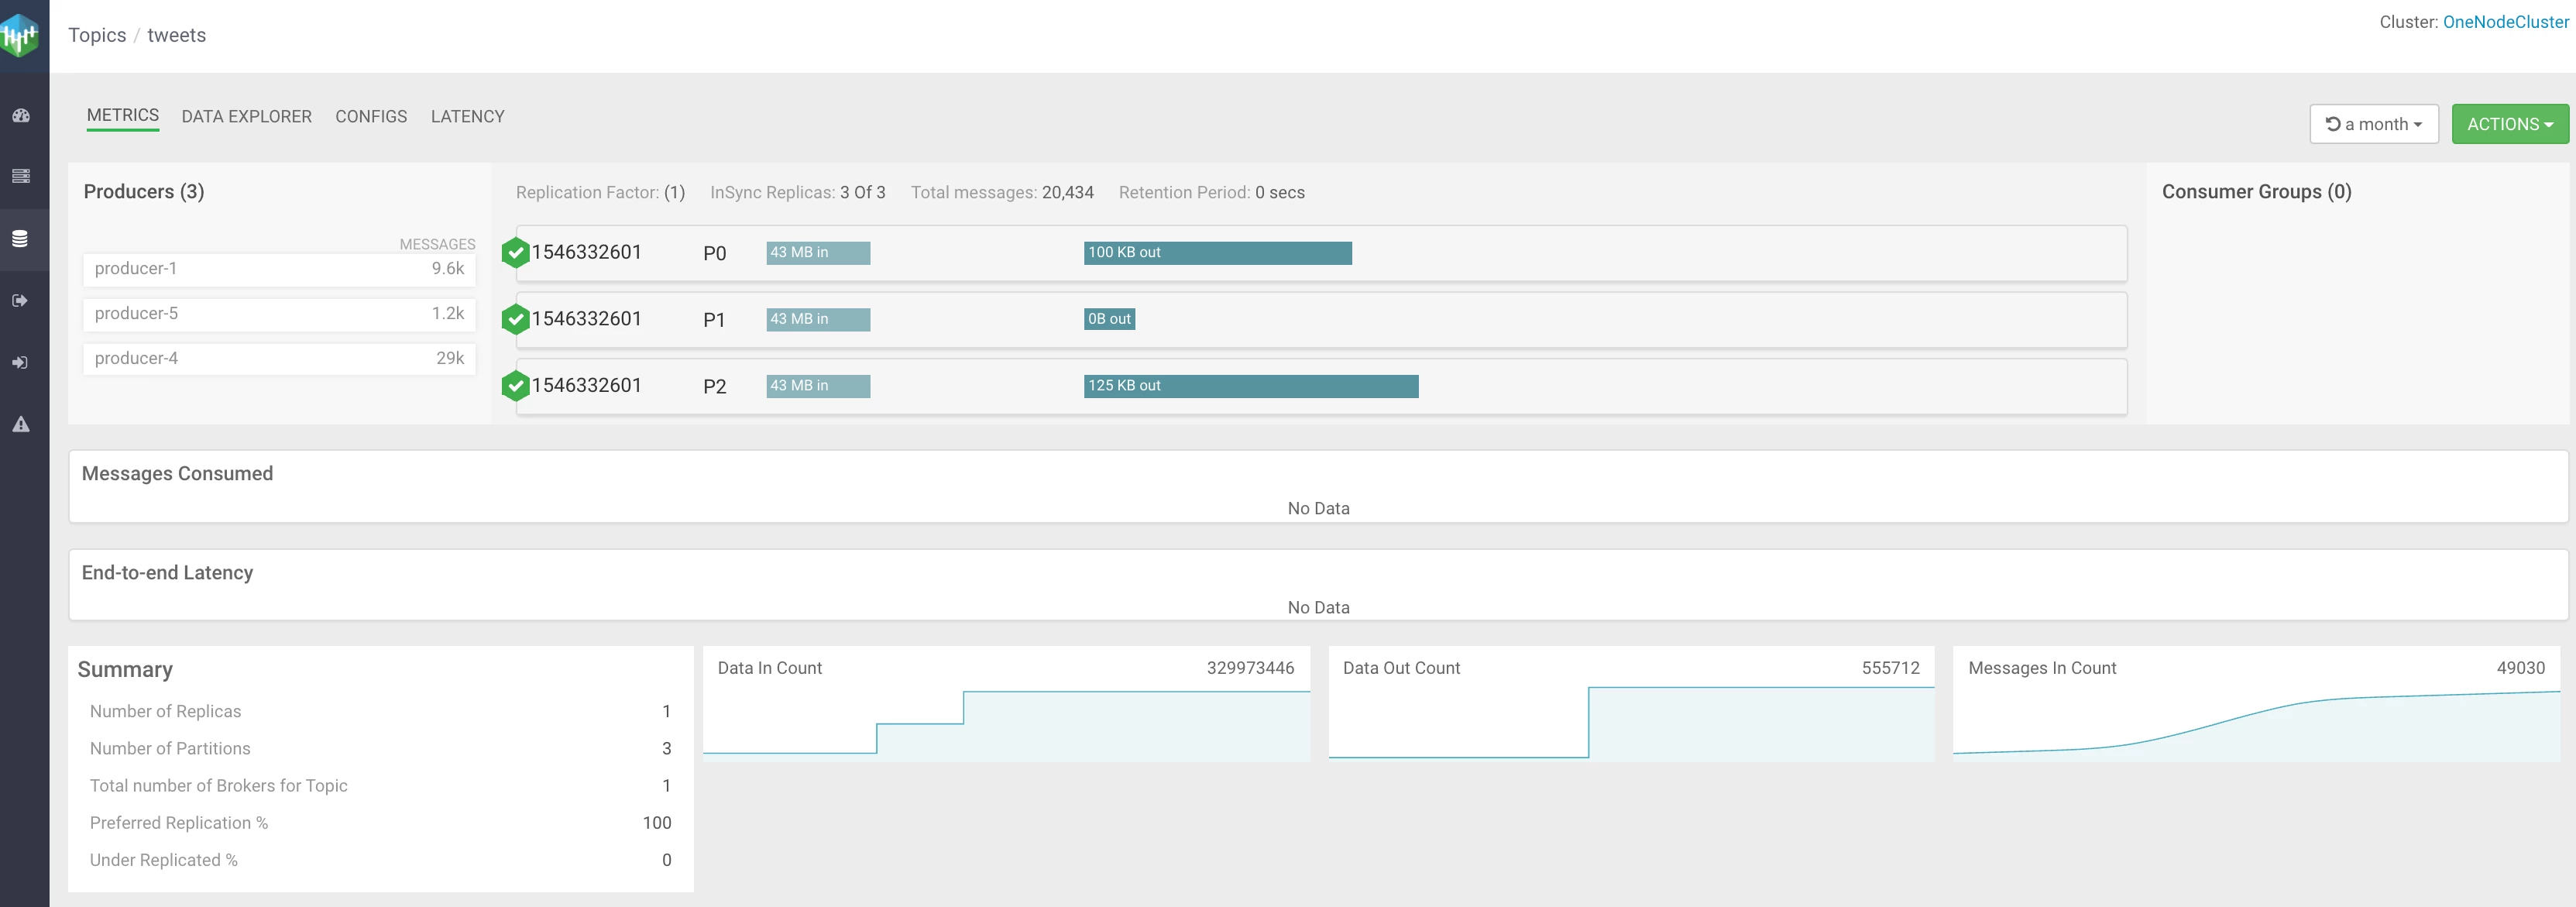Image resolution: width=2576 pixels, height=907 pixels.
Task: Click the 'Preferred Replication %' summary row
Action: [x=380, y=823]
